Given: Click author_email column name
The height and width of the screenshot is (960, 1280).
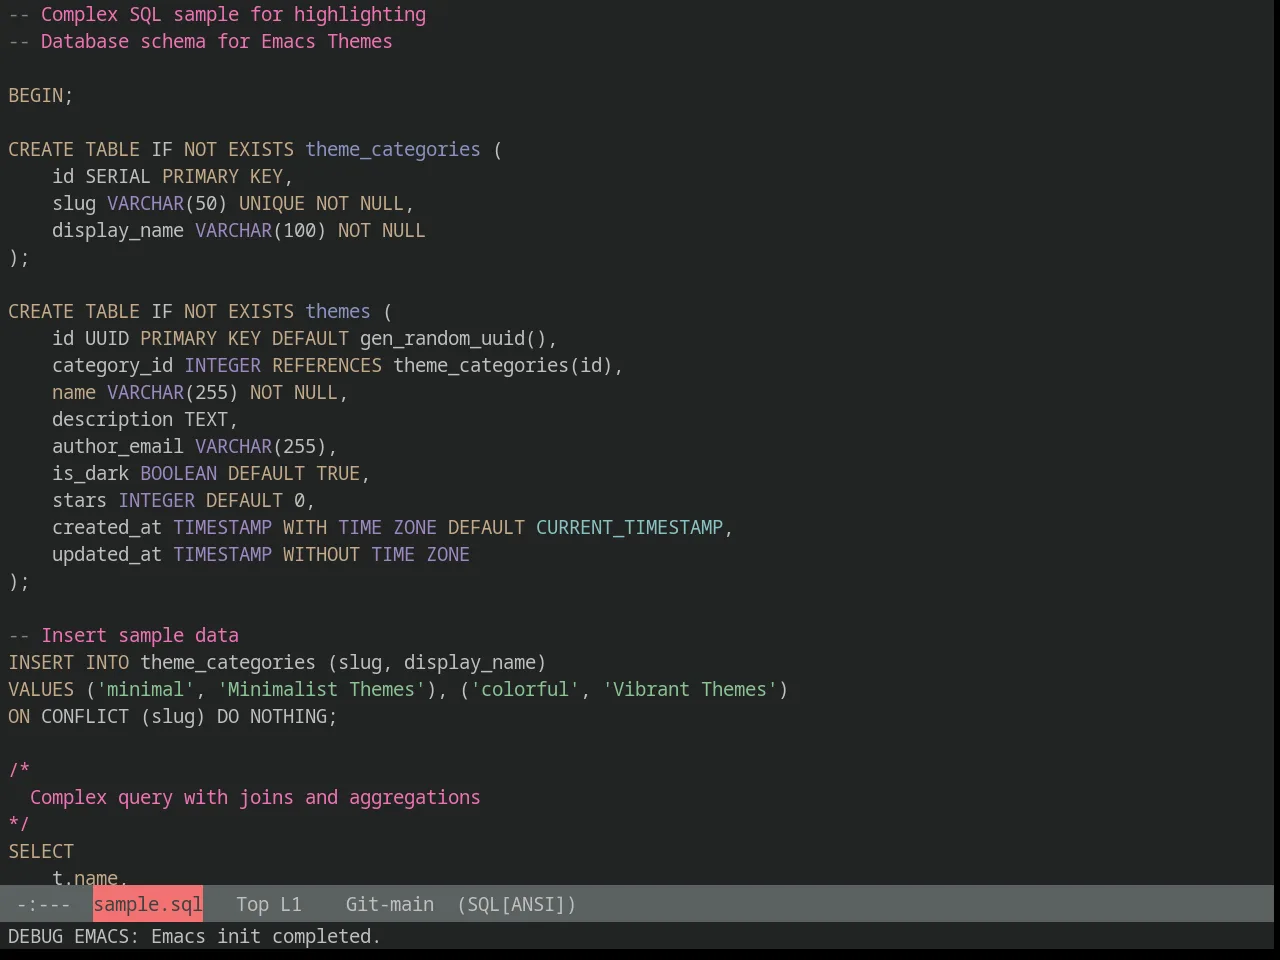Looking at the screenshot, I should [118, 446].
